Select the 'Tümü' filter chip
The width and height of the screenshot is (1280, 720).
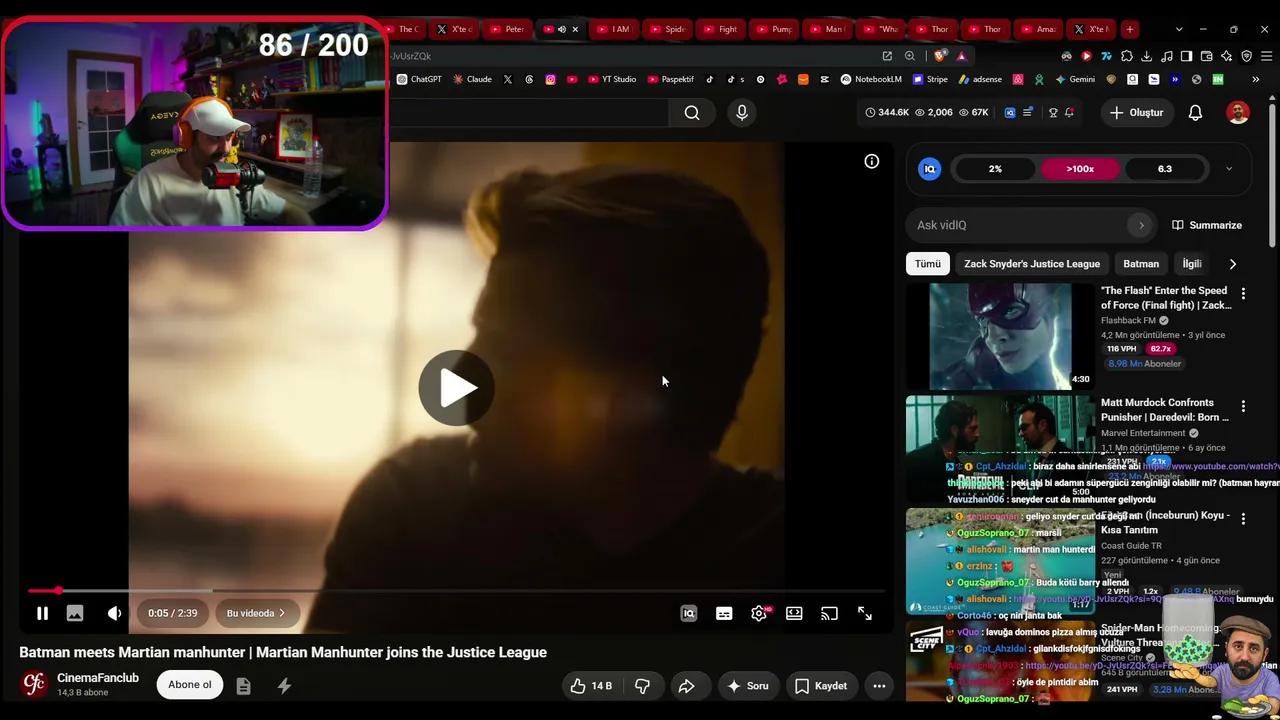(928, 264)
